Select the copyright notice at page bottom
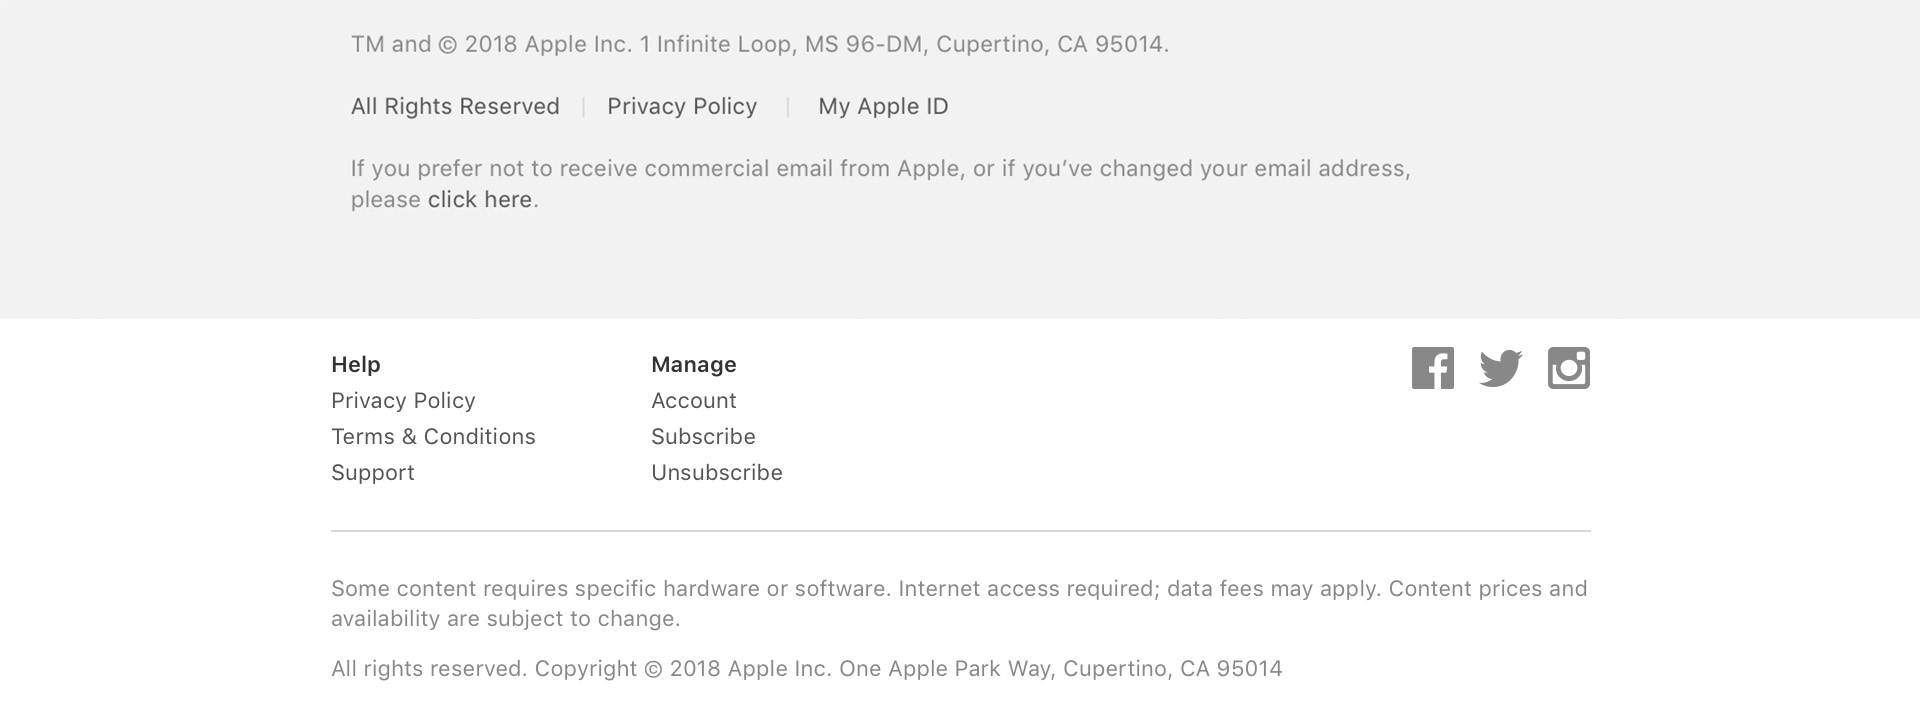The image size is (1920, 727). [x=807, y=668]
